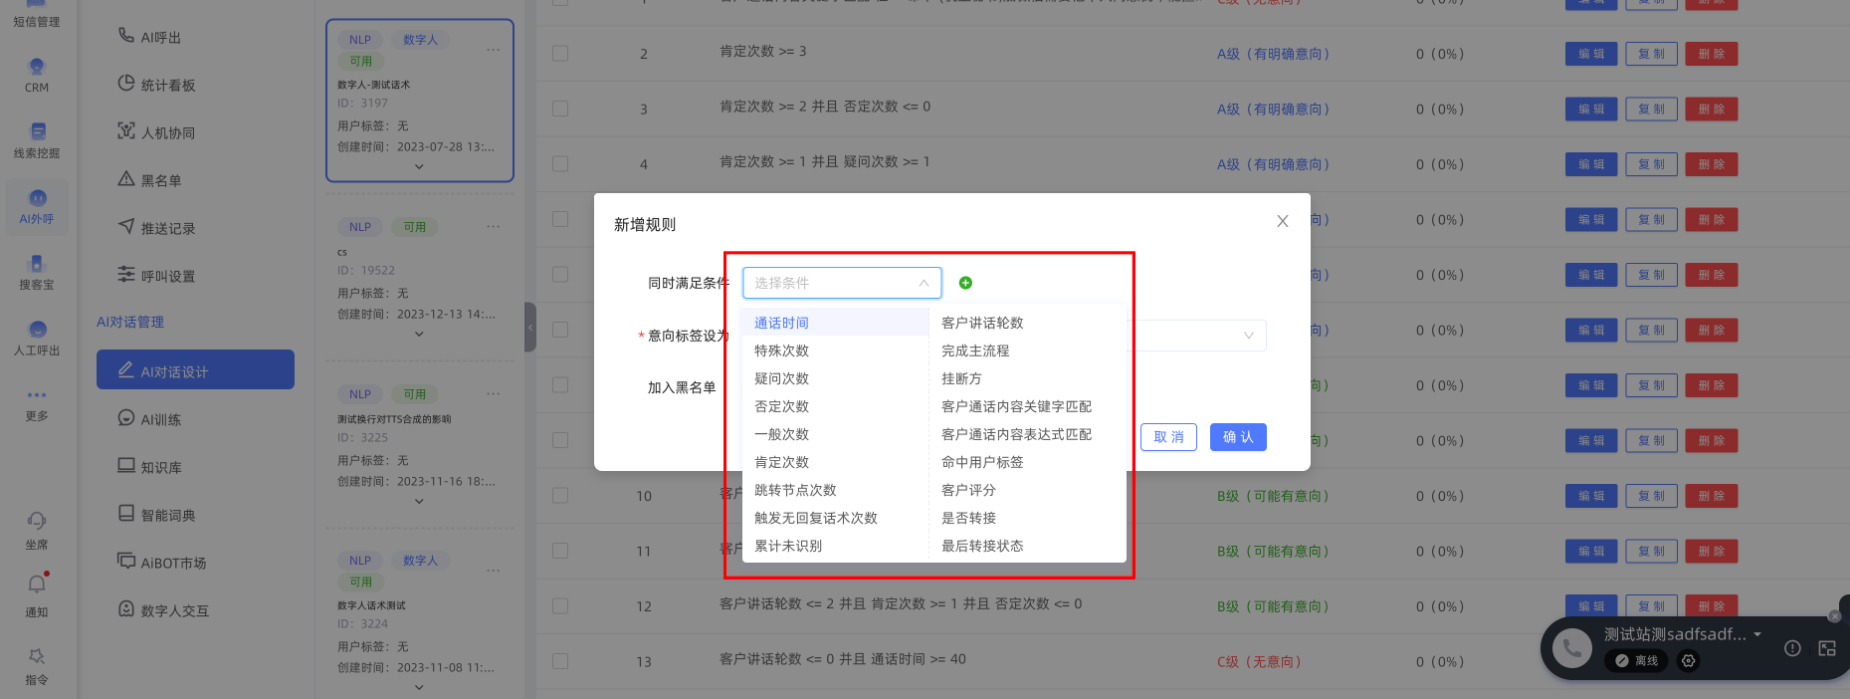Open AI训练 in the navigation menu

[160, 419]
